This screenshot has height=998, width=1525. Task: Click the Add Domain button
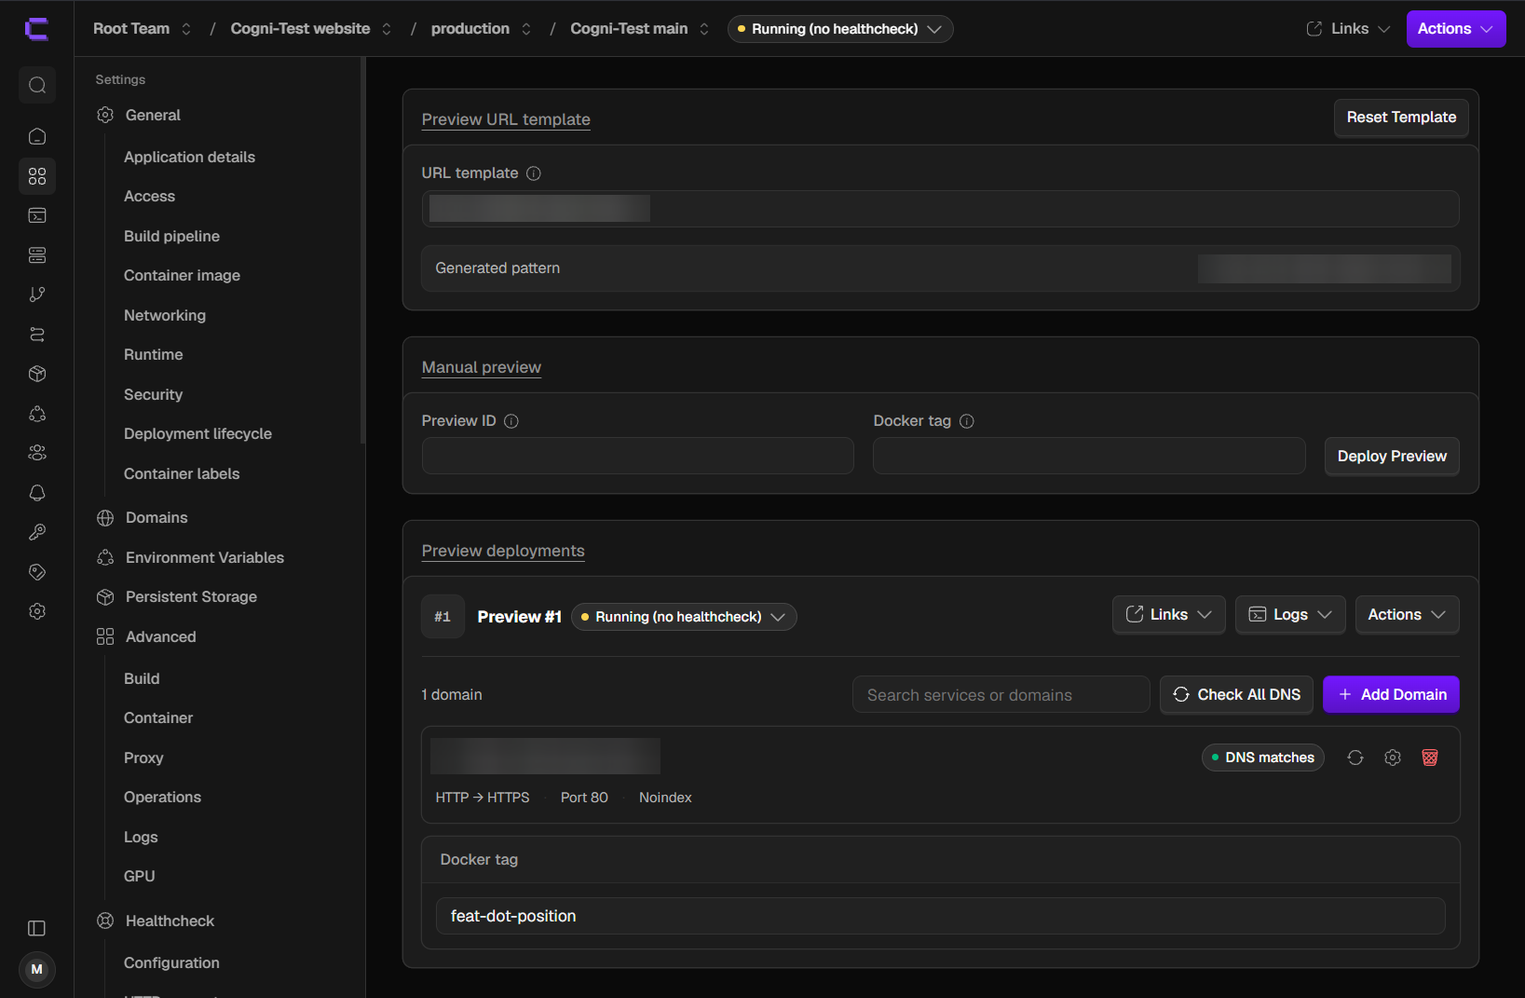click(1391, 694)
